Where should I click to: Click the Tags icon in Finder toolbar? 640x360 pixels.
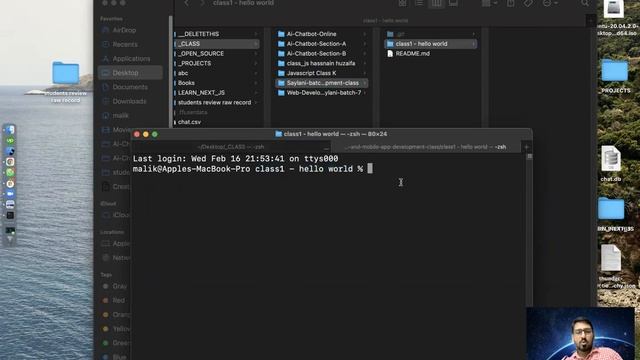[528, 3]
